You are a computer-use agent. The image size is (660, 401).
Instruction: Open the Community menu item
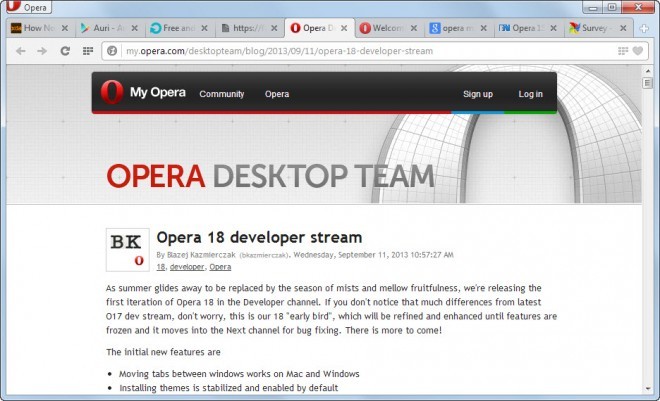(x=222, y=94)
